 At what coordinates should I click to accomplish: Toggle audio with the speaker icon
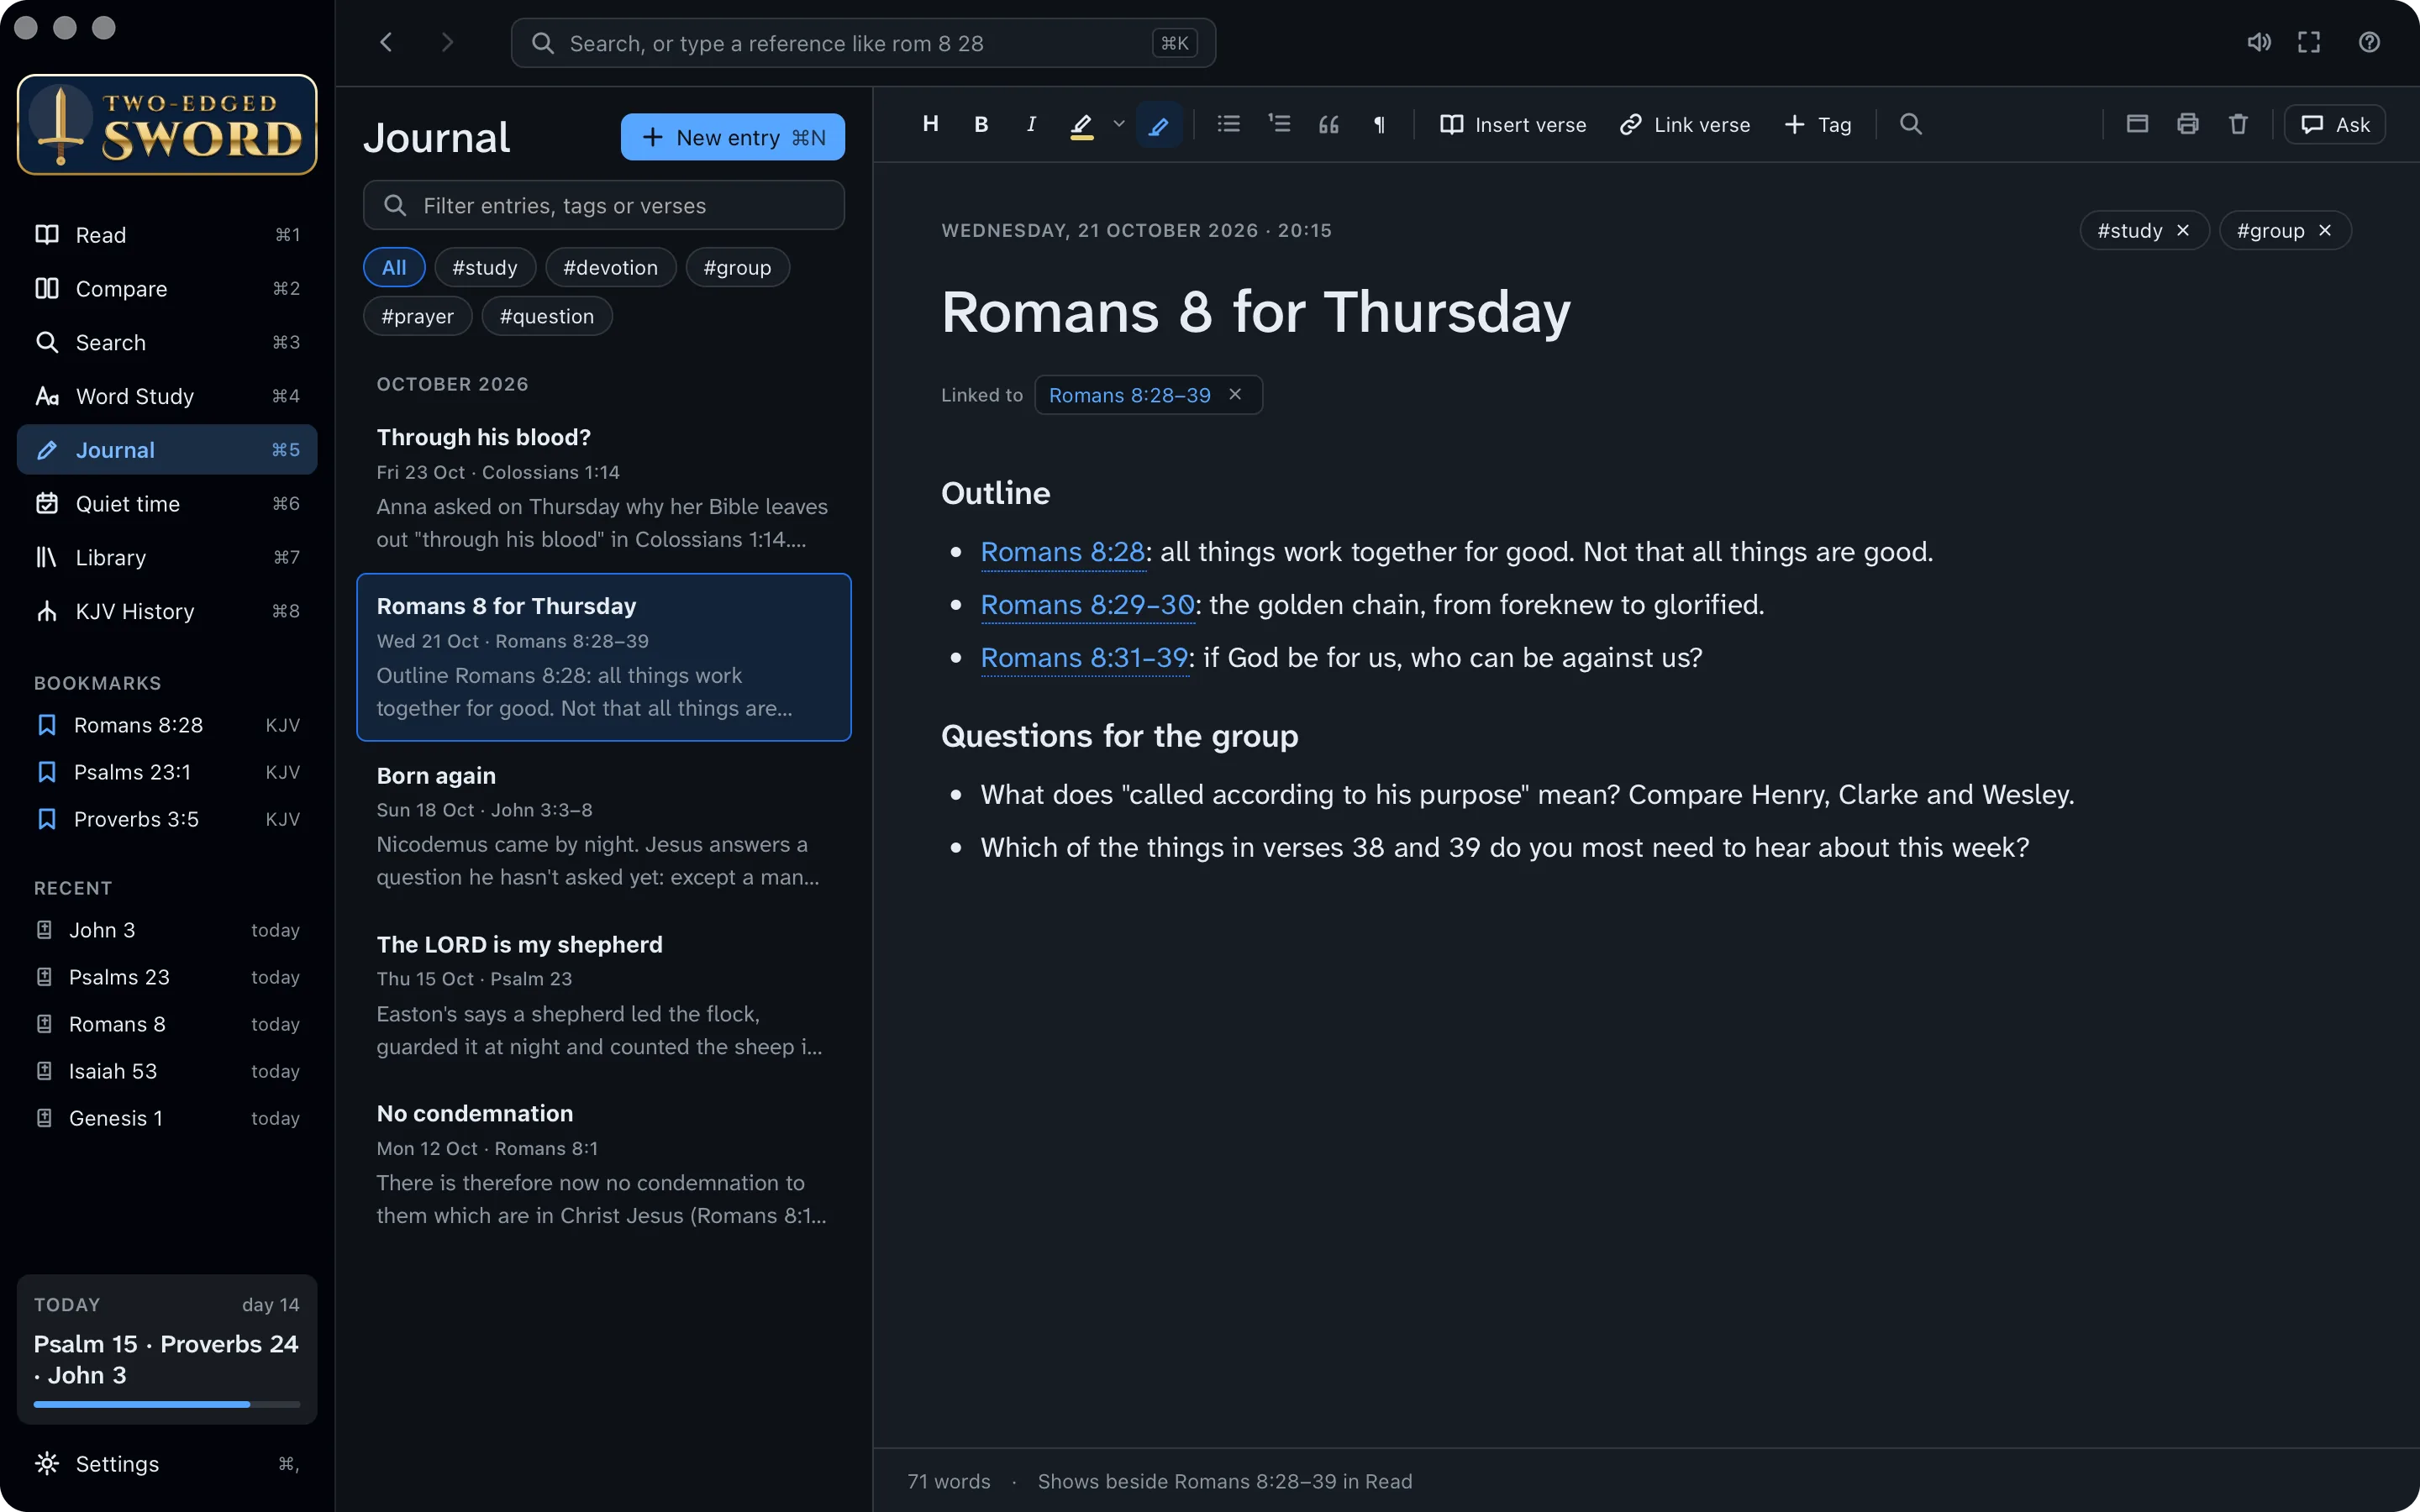point(2258,42)
